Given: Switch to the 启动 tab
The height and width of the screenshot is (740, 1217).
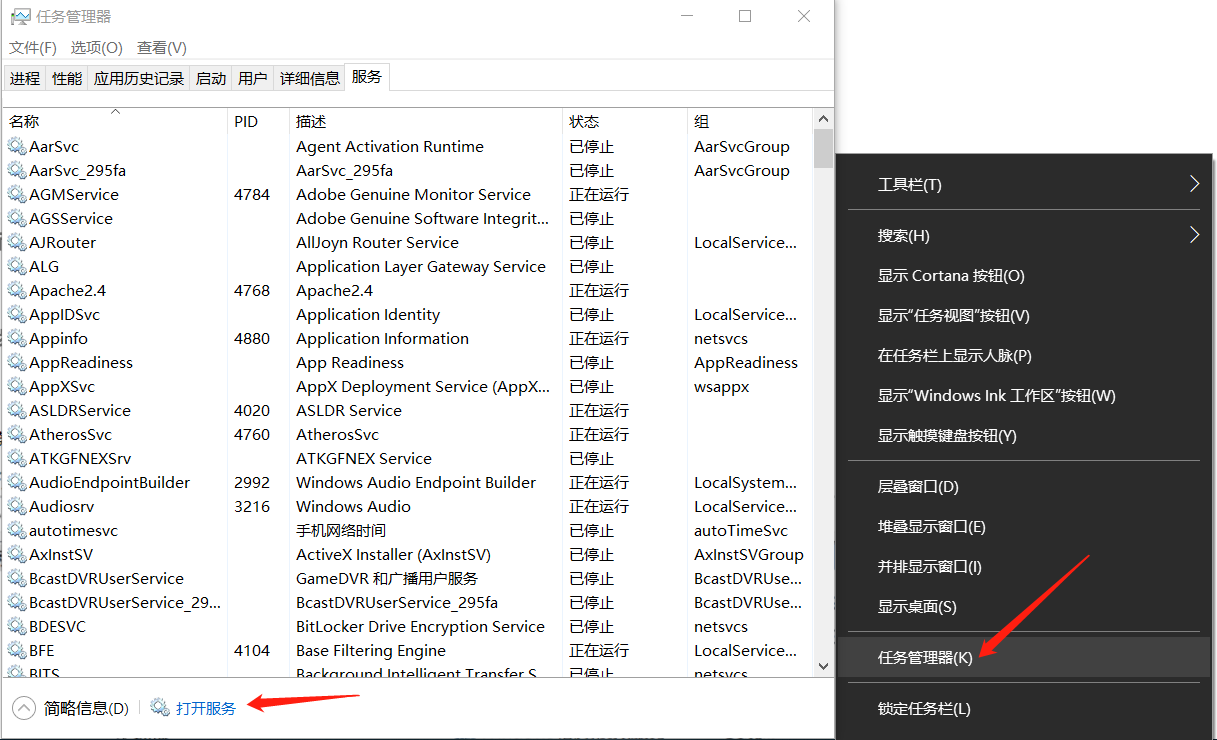Looking at the screenshot, I should pyautogui.click(x=211, y=78).
